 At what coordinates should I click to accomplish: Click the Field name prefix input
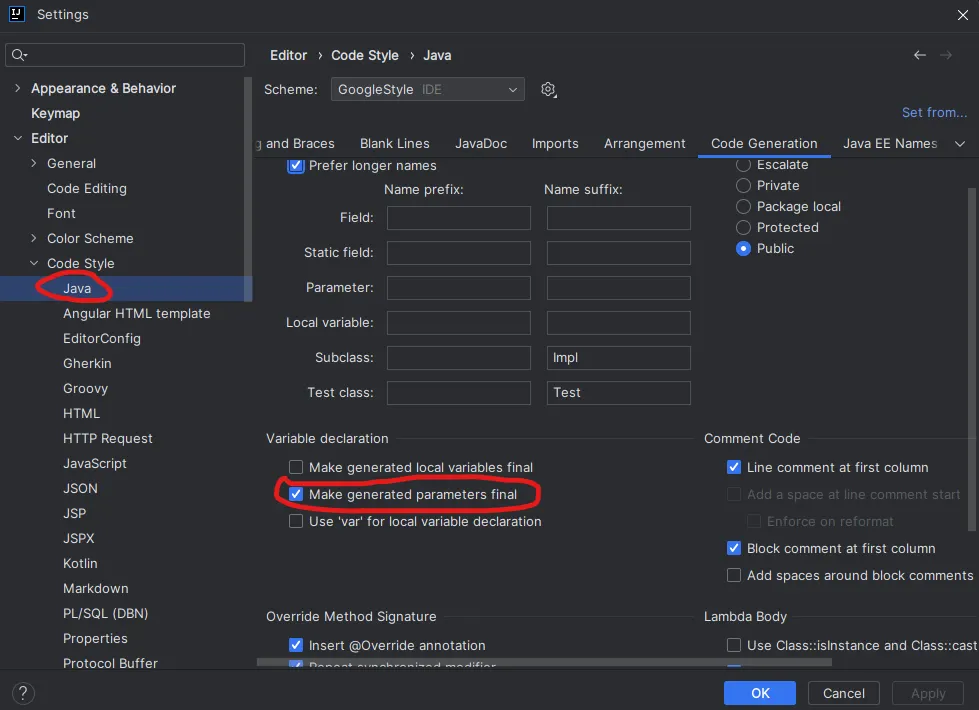point(459,217)
